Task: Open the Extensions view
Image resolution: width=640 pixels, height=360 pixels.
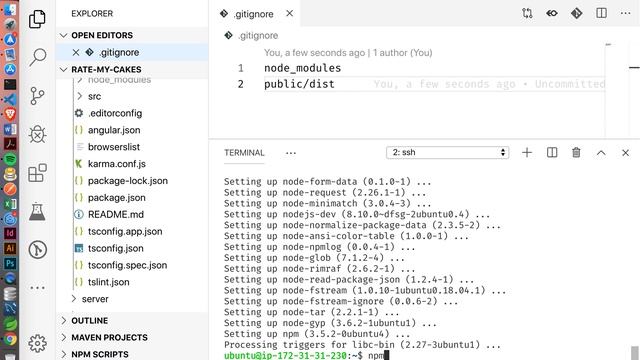Action: [x=38, y=173]
